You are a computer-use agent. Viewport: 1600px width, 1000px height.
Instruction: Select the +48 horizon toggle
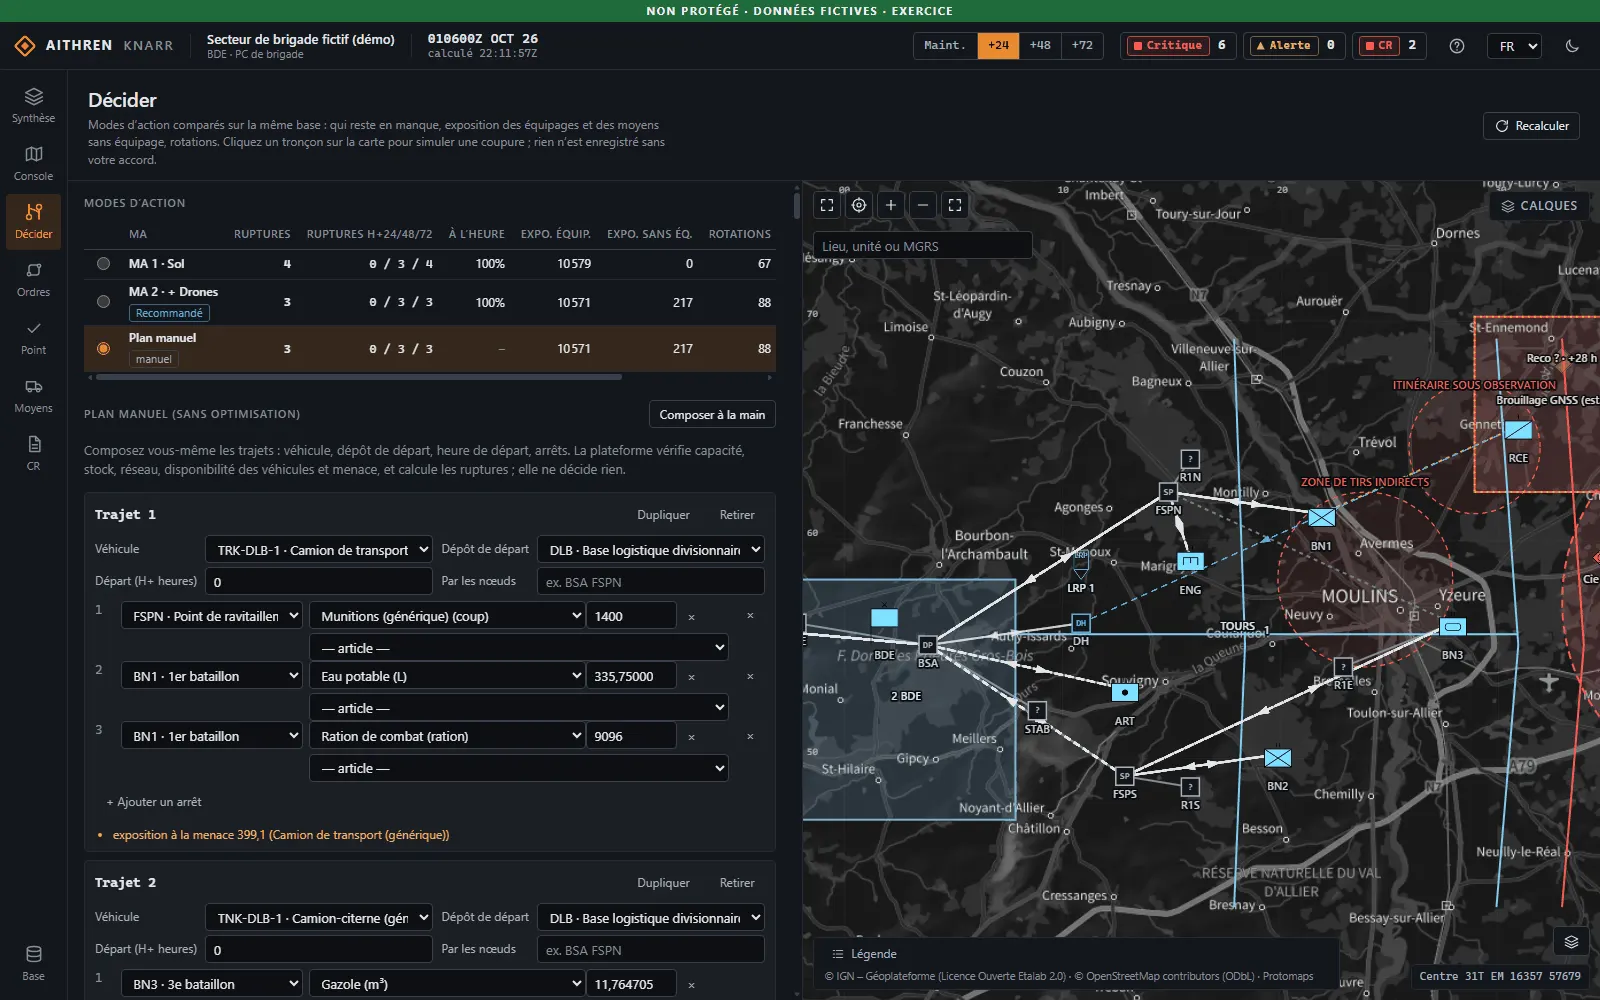1040,46
